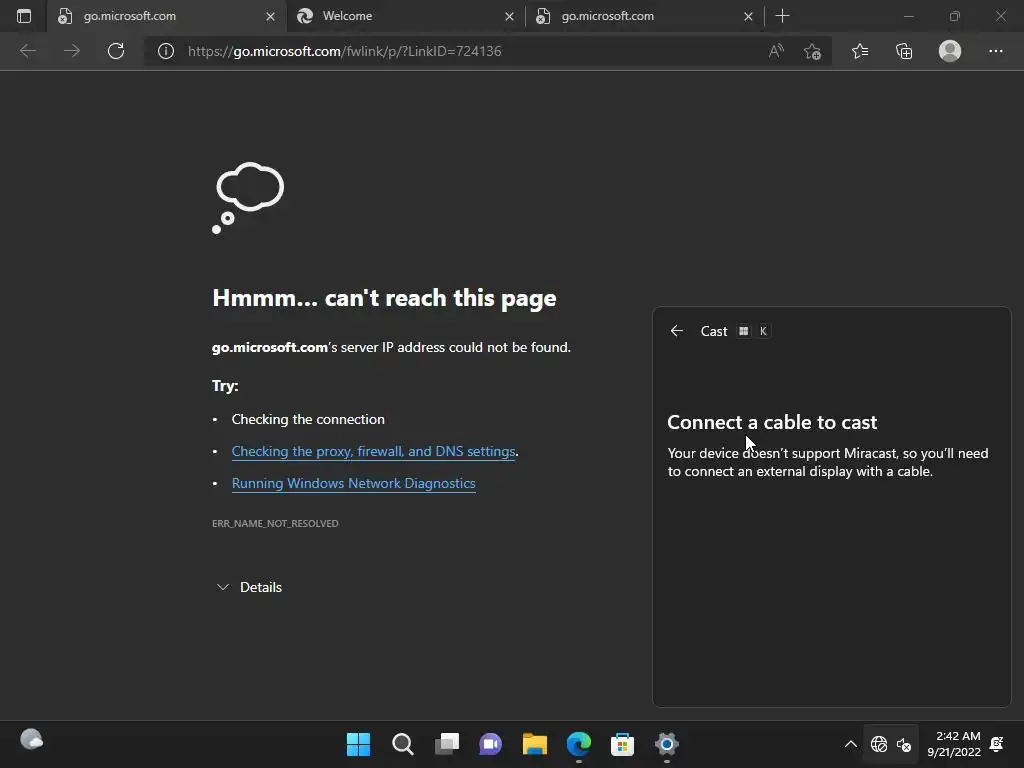Open network status tray icon

pos(879,744)
